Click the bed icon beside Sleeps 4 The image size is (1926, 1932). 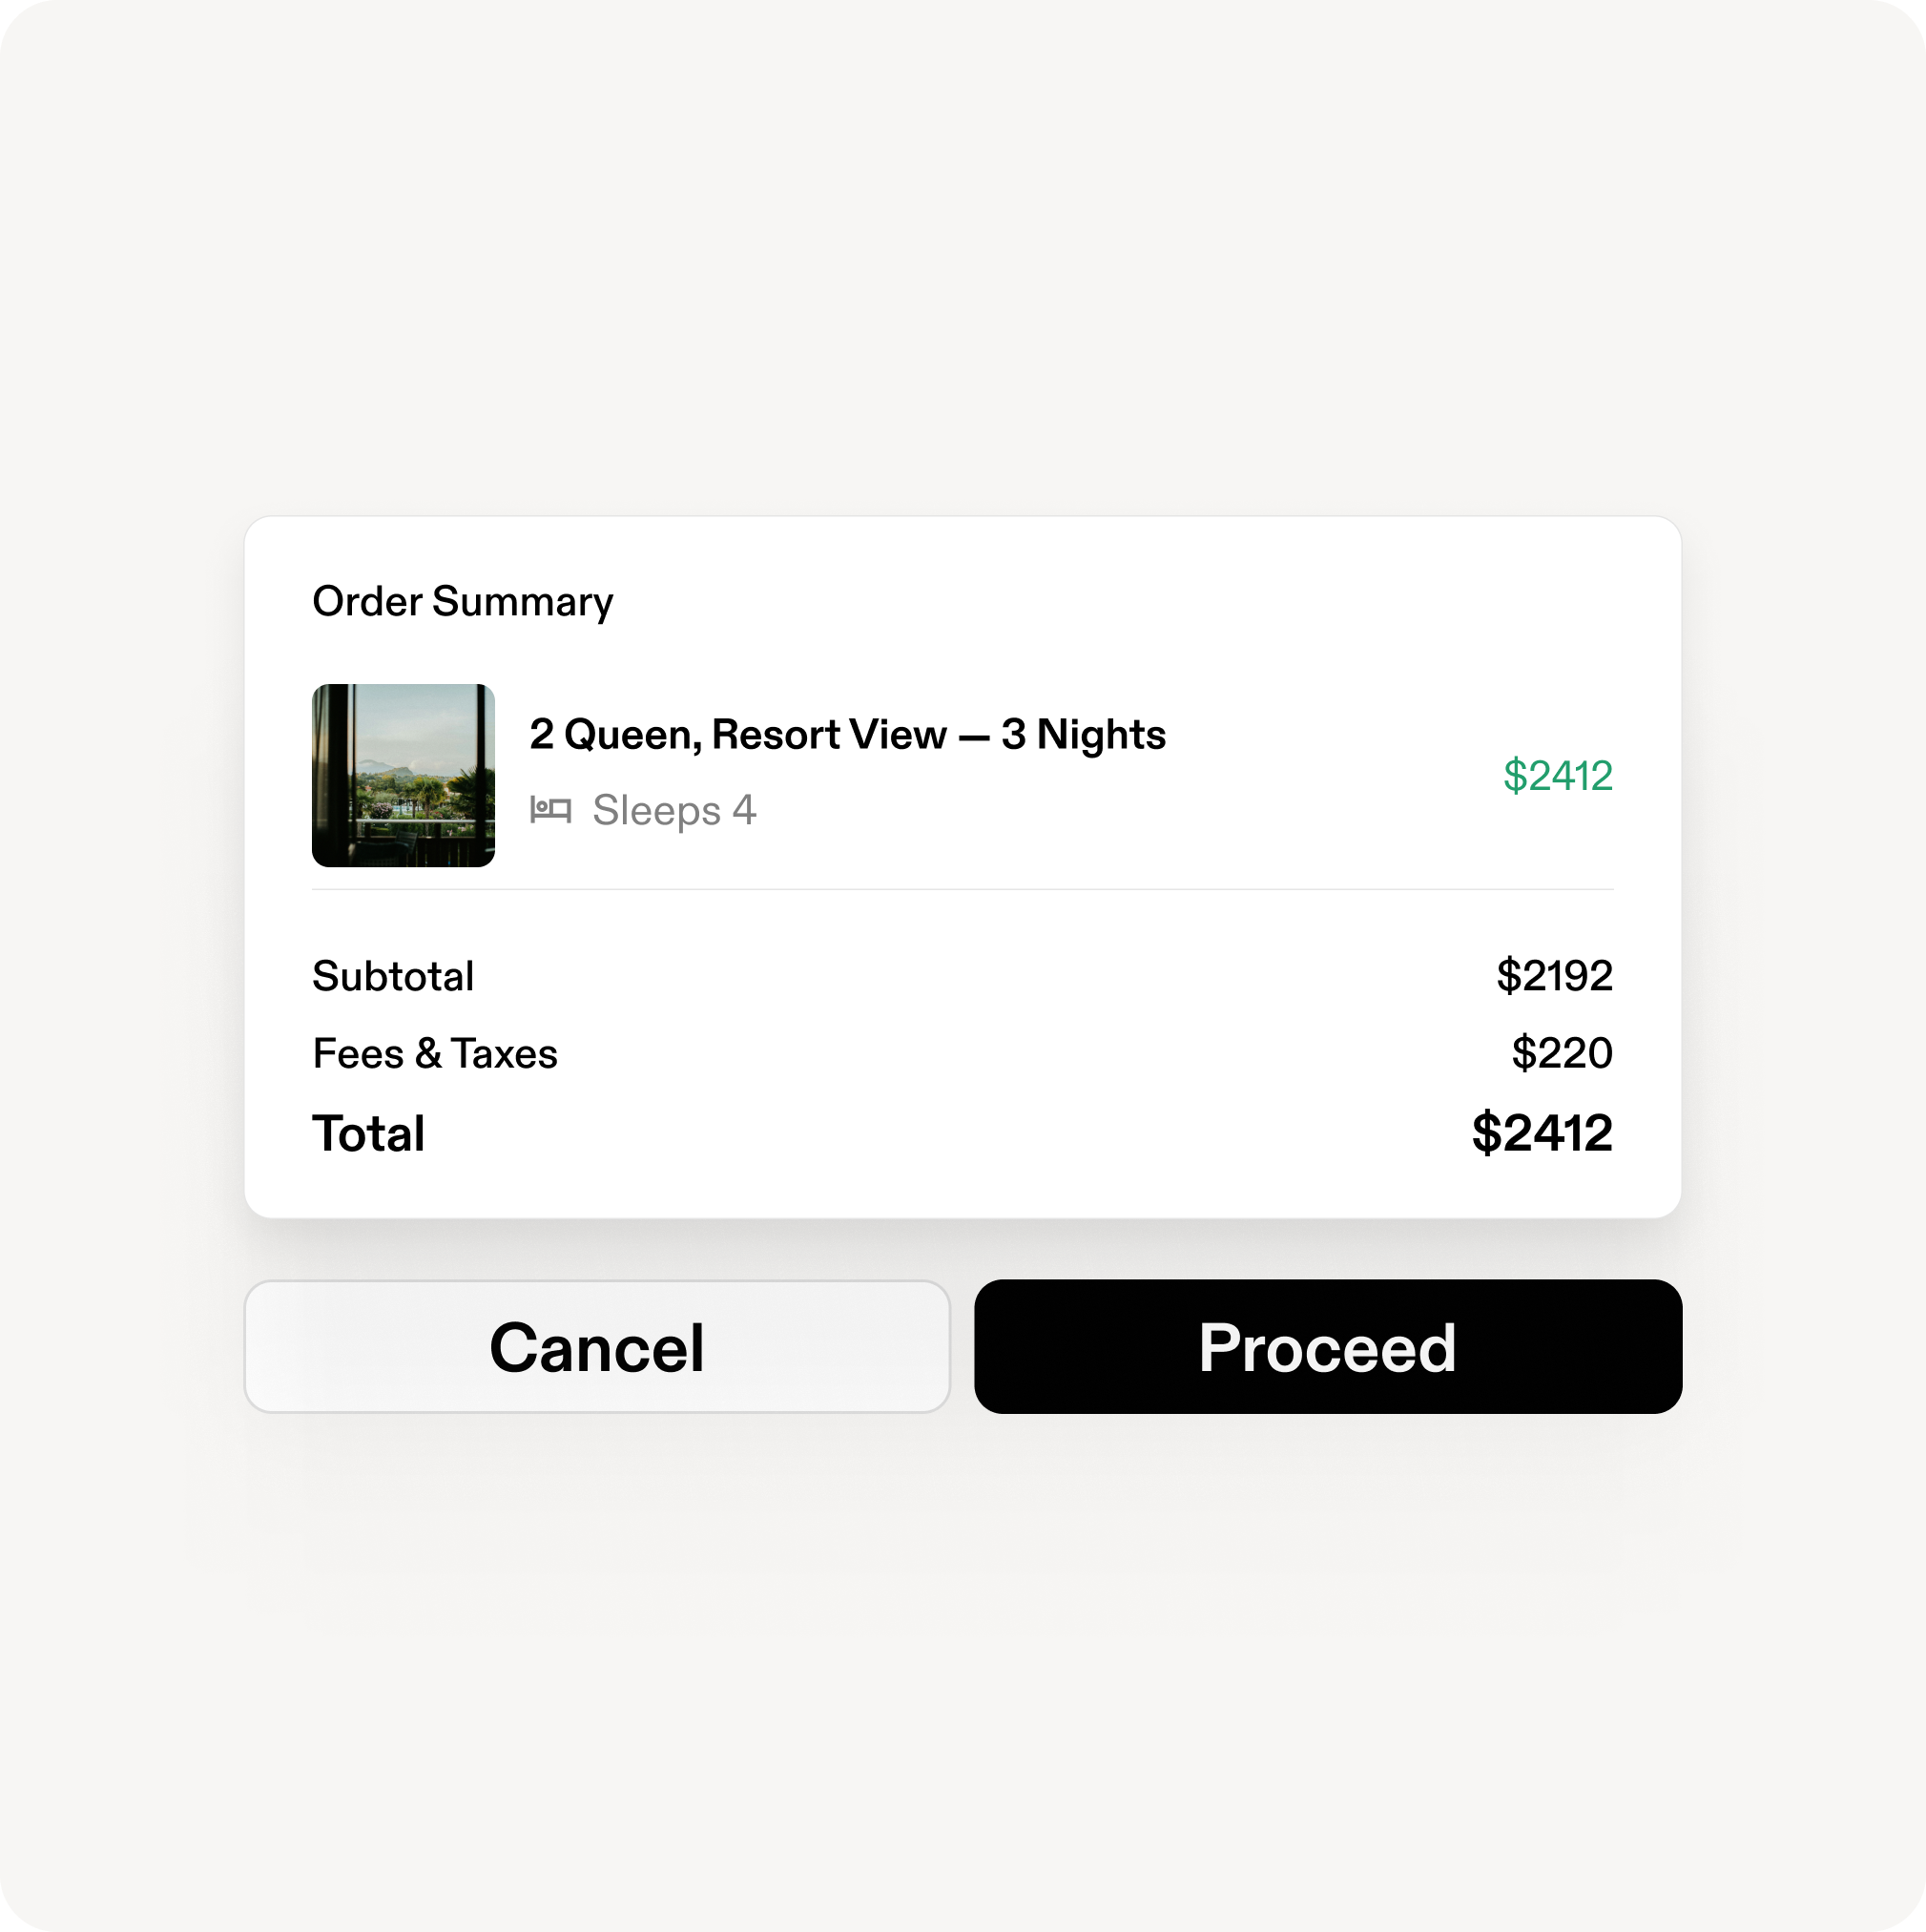[550, 810]
